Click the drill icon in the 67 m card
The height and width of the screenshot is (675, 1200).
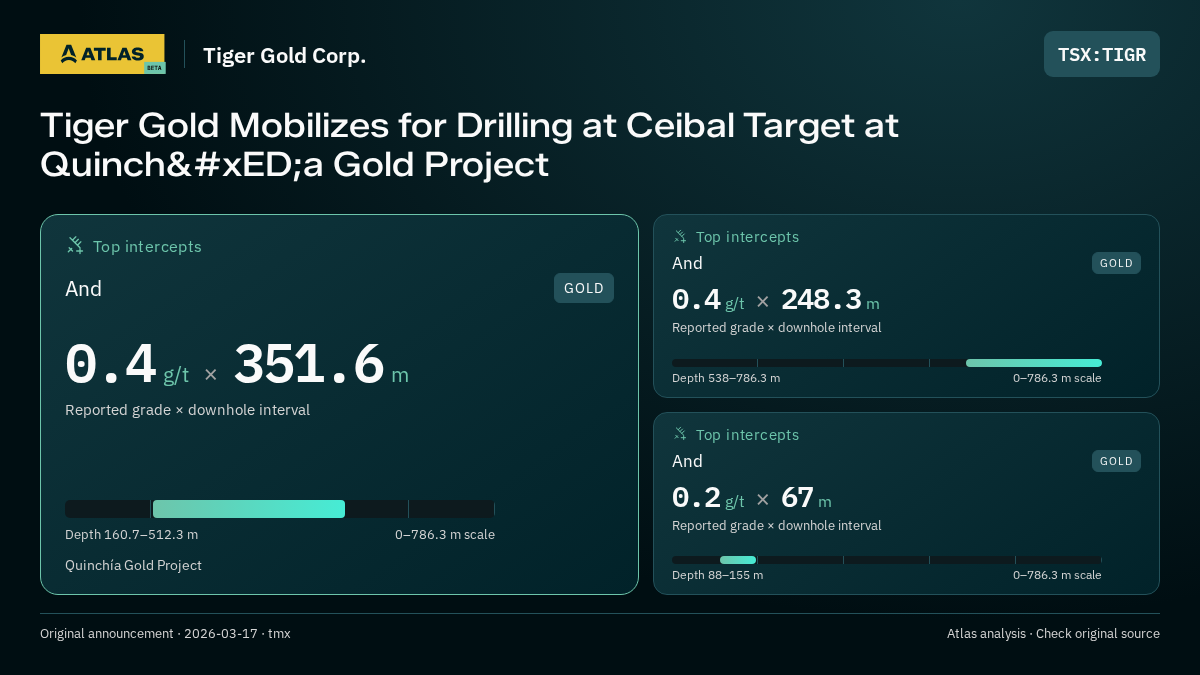tap(680, 434)
